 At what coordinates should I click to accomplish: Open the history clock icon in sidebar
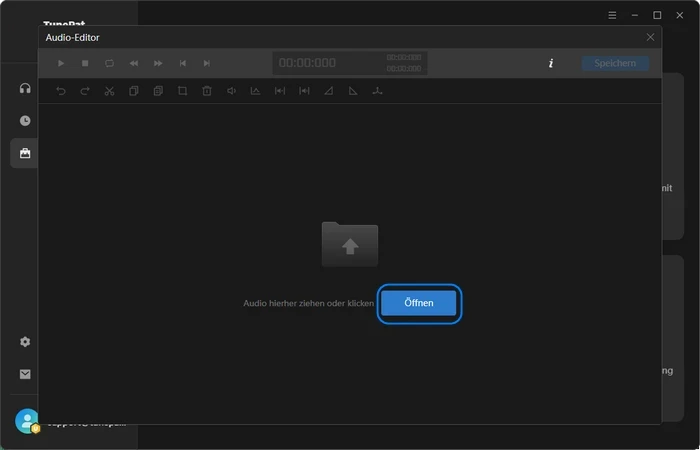pyautogui.click(x=25, y=121)
